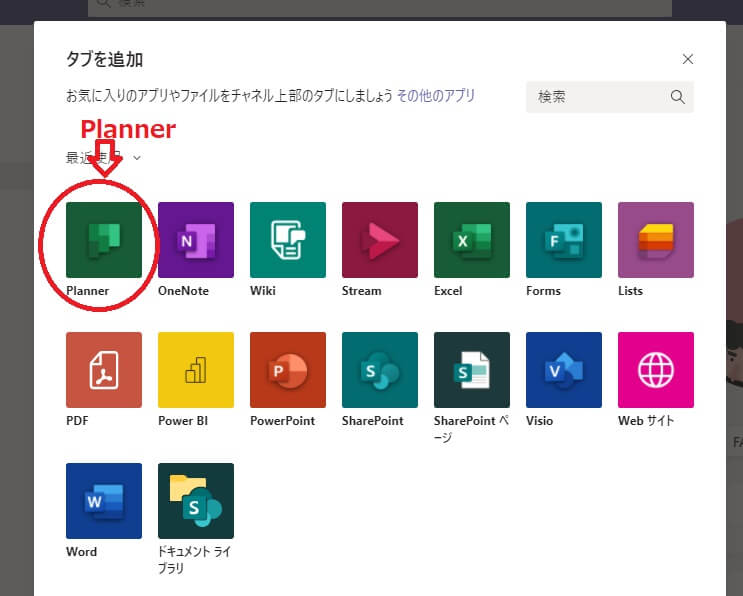Close the タブを追加 dialog
Viewport: 743px width, 596px height.
688,59
